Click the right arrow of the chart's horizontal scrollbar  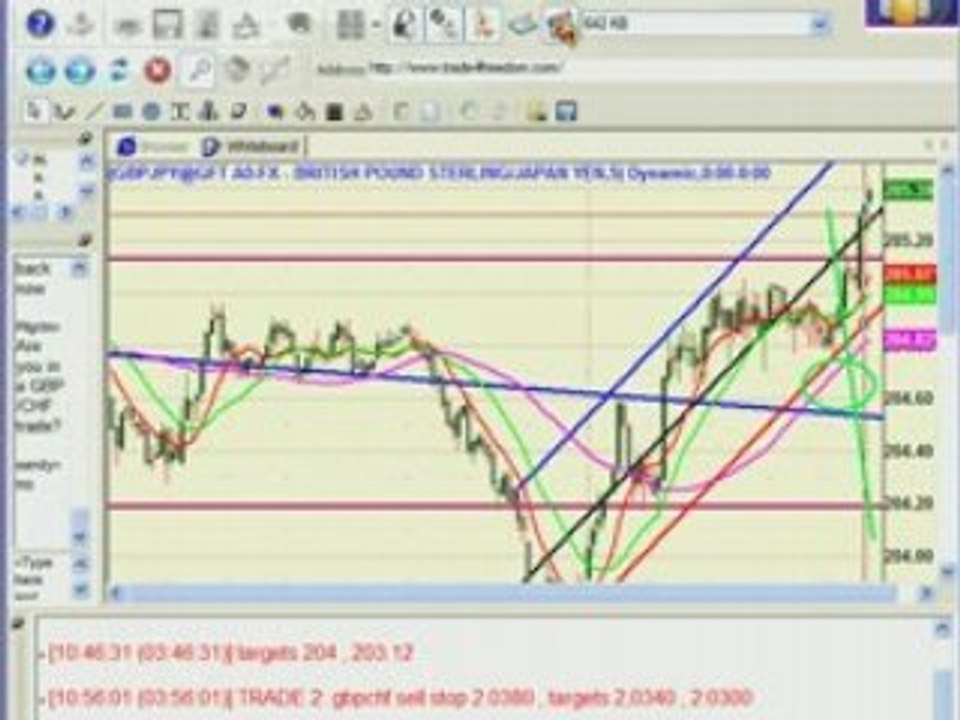tap(928, 593)
